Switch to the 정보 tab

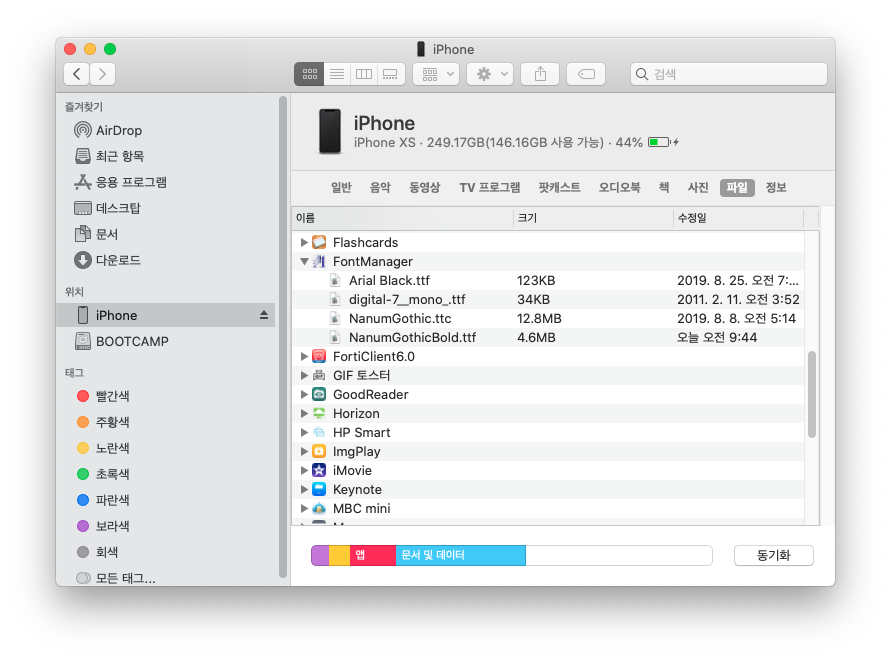point(776,188)
